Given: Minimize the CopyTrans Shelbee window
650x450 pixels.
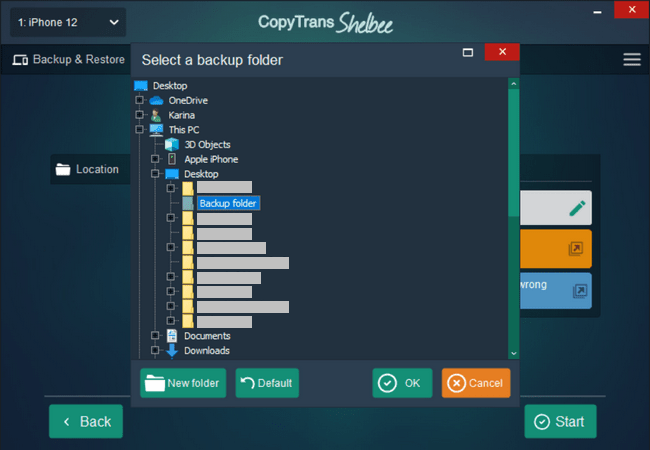Looking at the screenshot, I should [x=597, y=12].
